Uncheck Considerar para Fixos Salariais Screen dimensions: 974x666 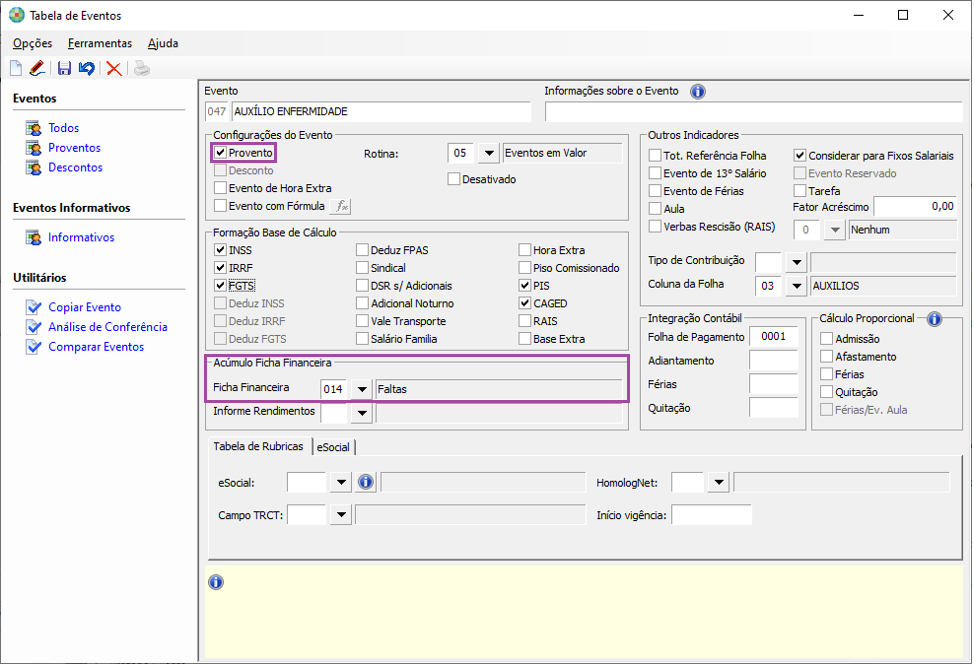[x=799, y=155]
